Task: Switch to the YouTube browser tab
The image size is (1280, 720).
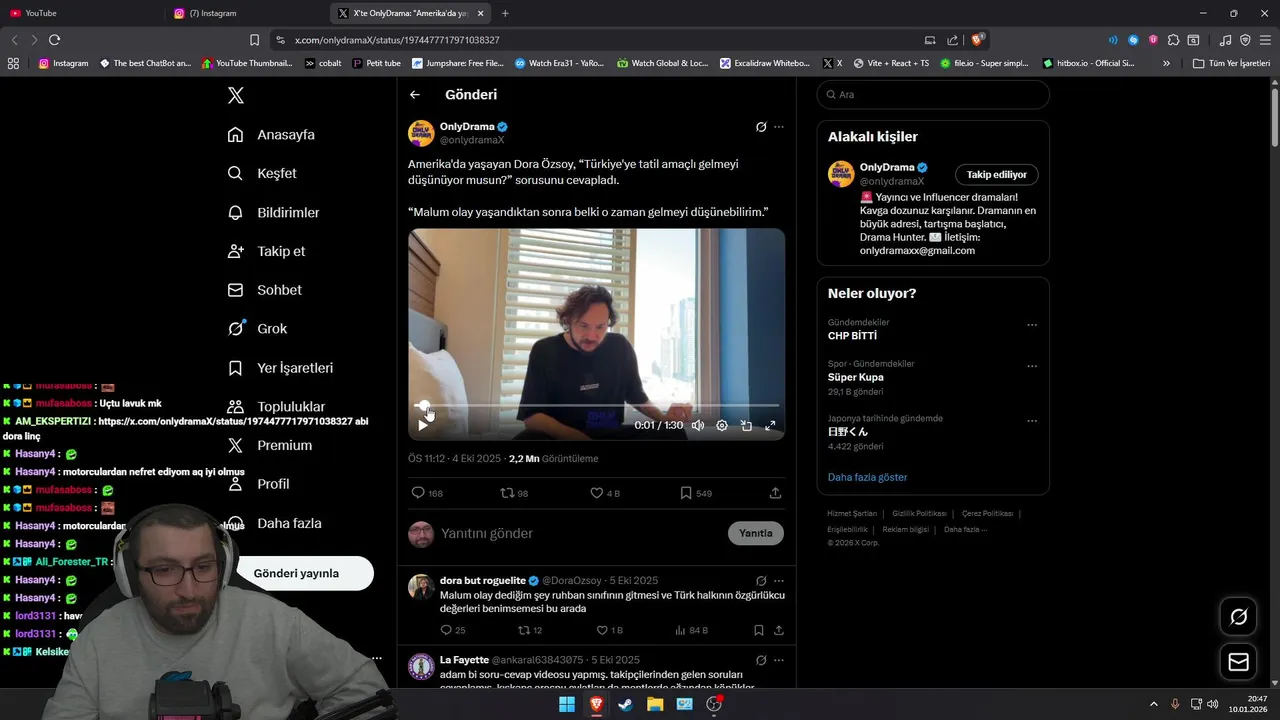Action: coord(80,13)
